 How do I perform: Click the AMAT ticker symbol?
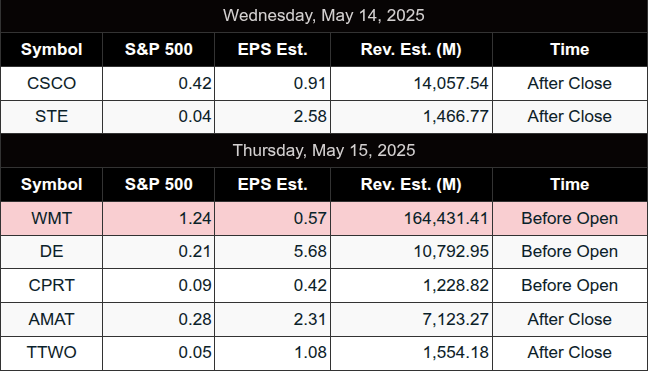(x=51, y=319)
